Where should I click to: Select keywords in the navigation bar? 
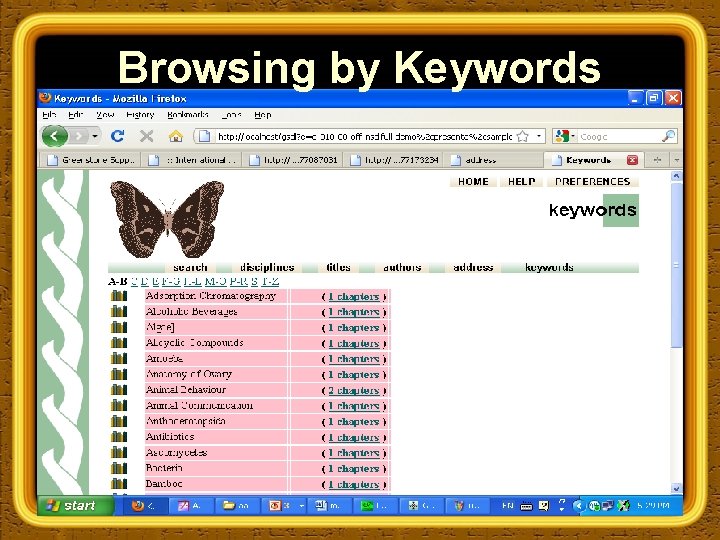point(549,267)
